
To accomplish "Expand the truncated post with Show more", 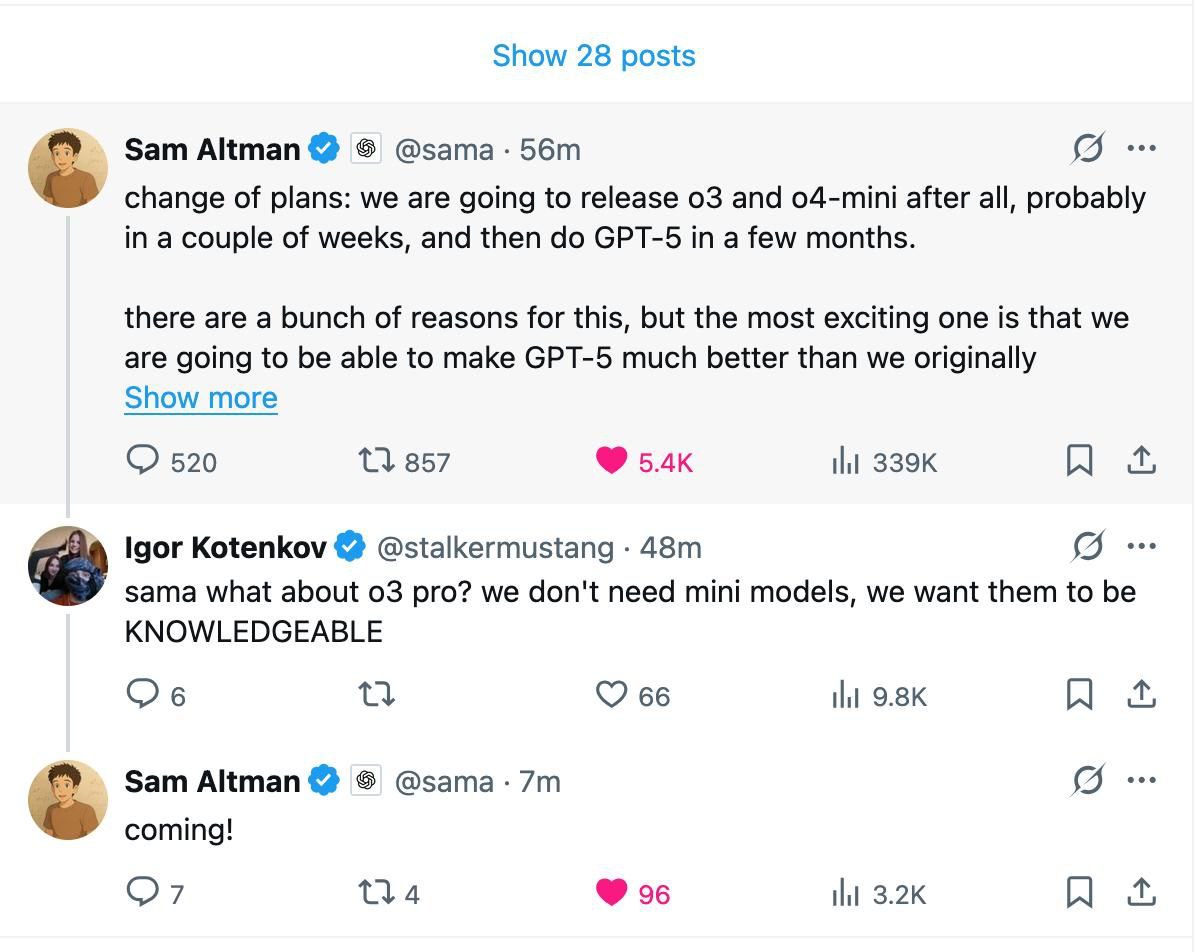I will tap(200, 398).
